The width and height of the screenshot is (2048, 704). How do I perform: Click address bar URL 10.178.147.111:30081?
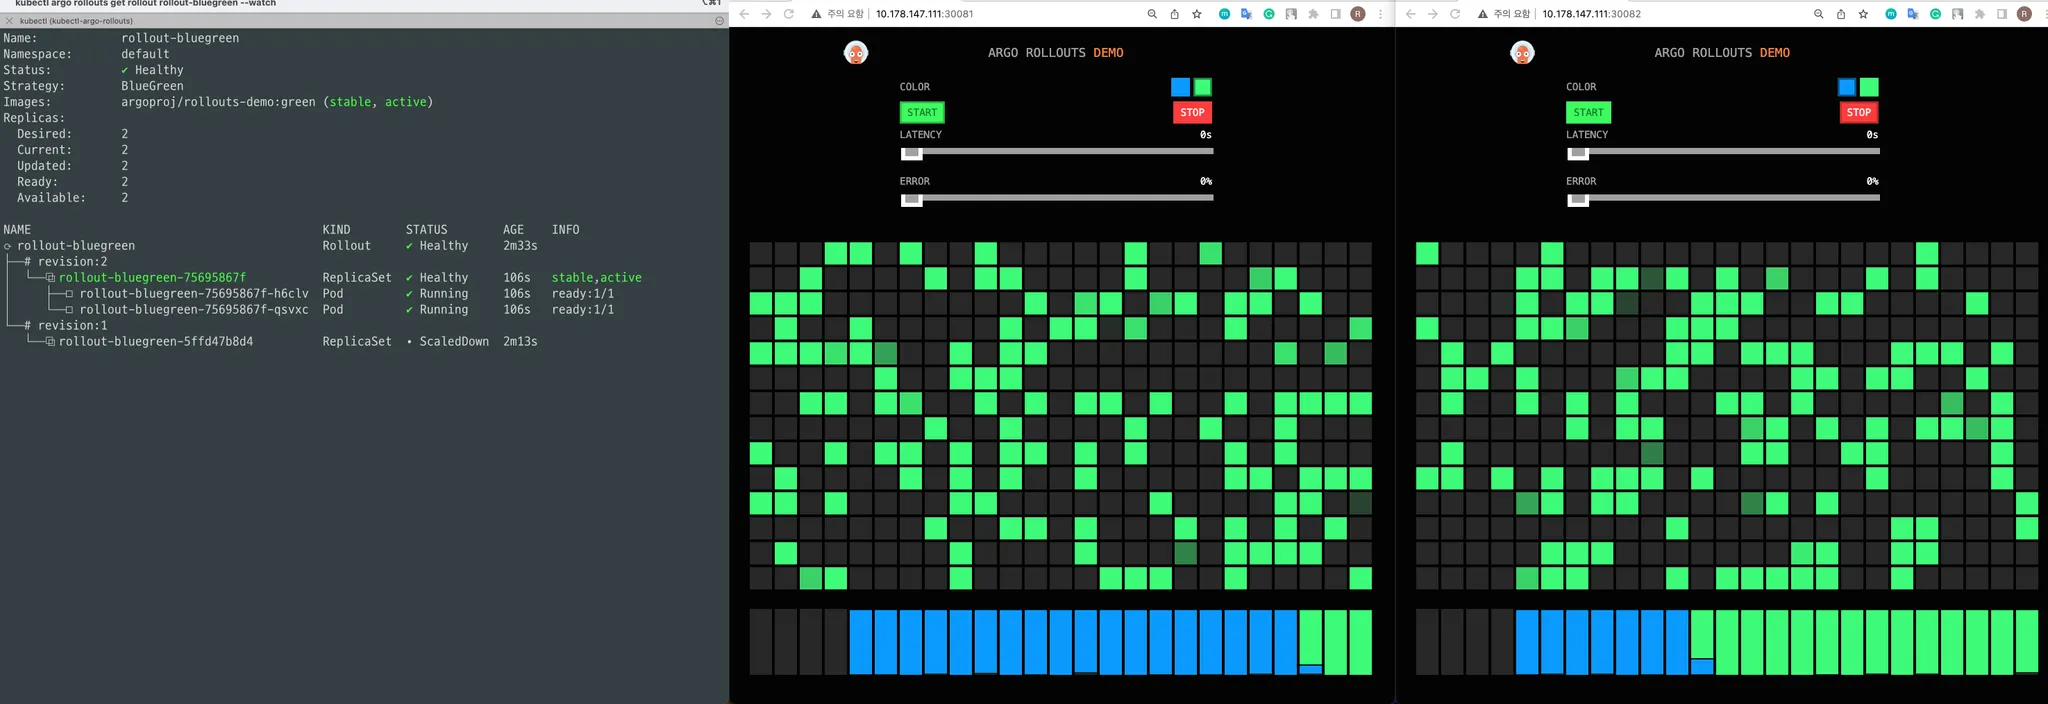[924, 14]
